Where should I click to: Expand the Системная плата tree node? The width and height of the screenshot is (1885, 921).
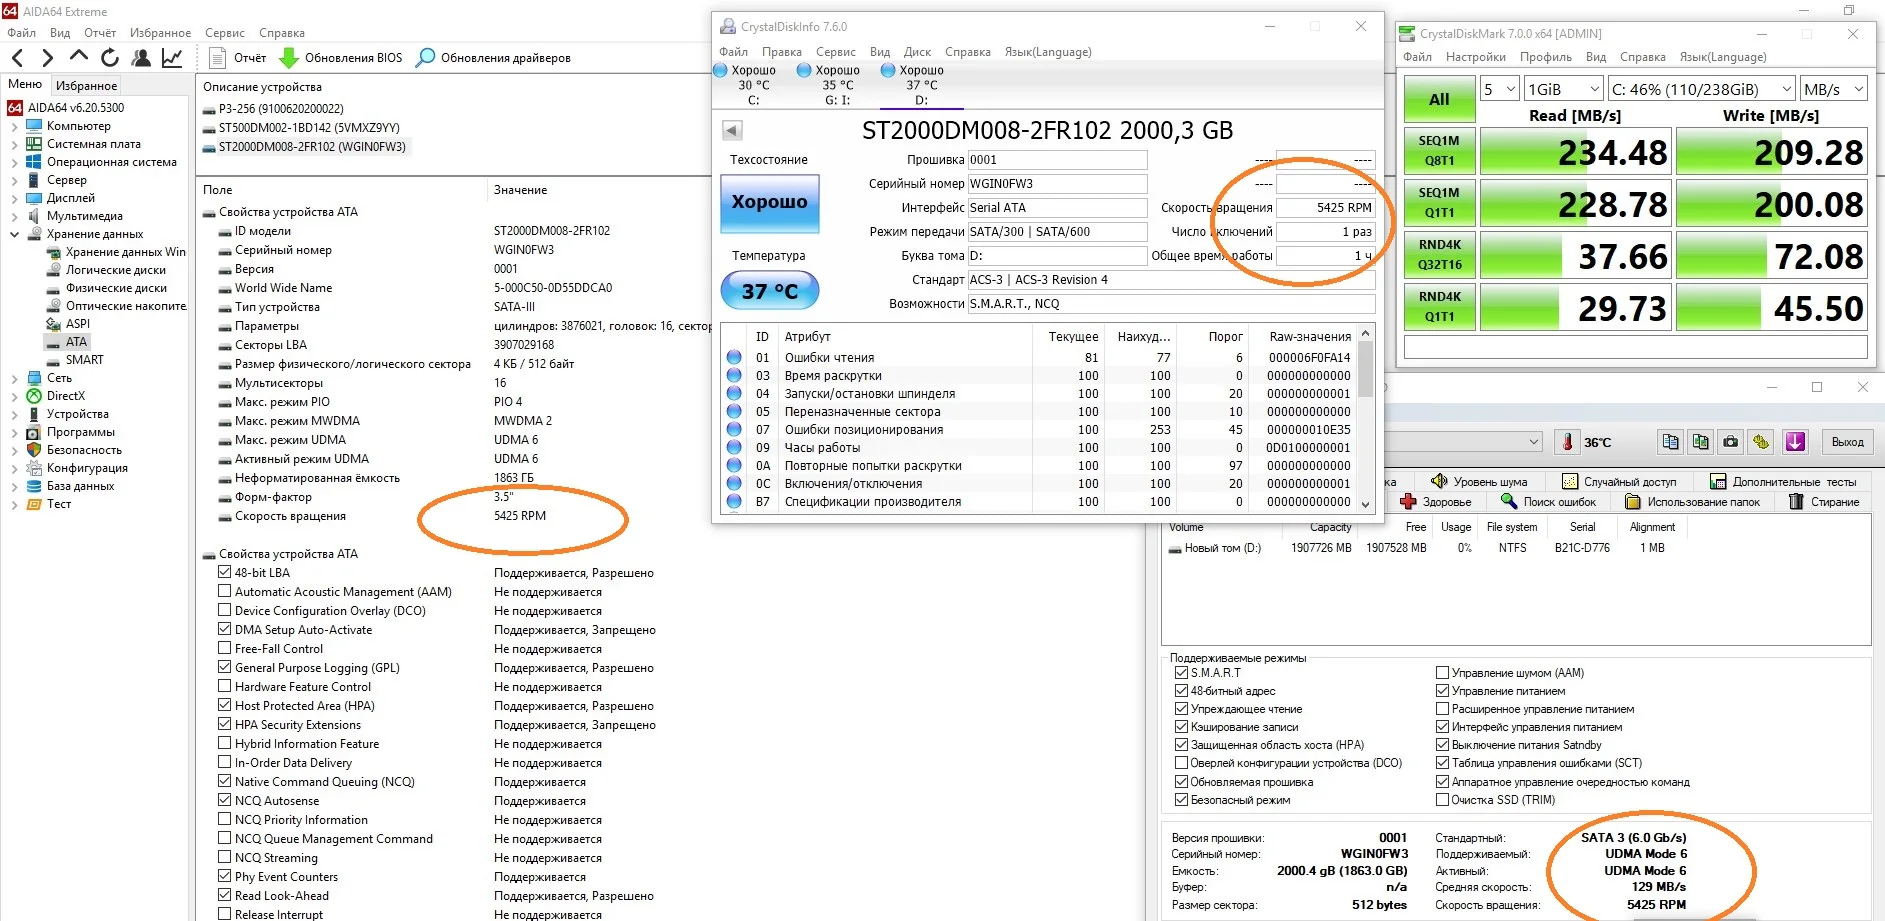[x=14, y=145]
